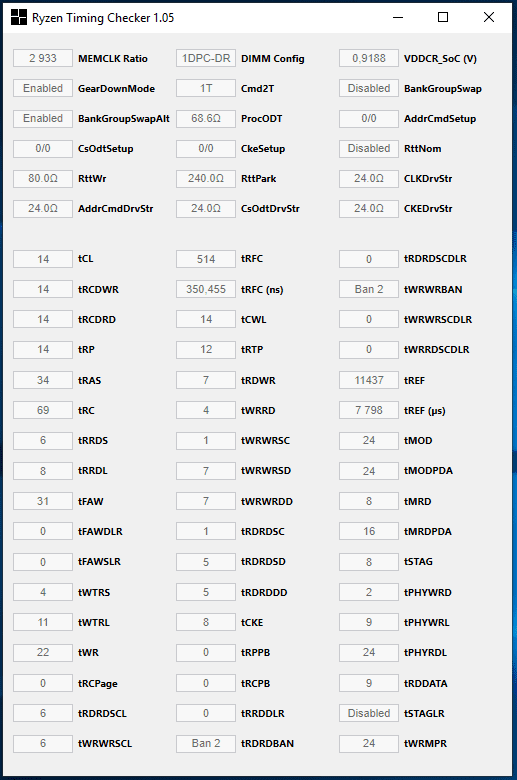
Task: Click the BankGroupSwap Disabled field
Action: [369, 89]
